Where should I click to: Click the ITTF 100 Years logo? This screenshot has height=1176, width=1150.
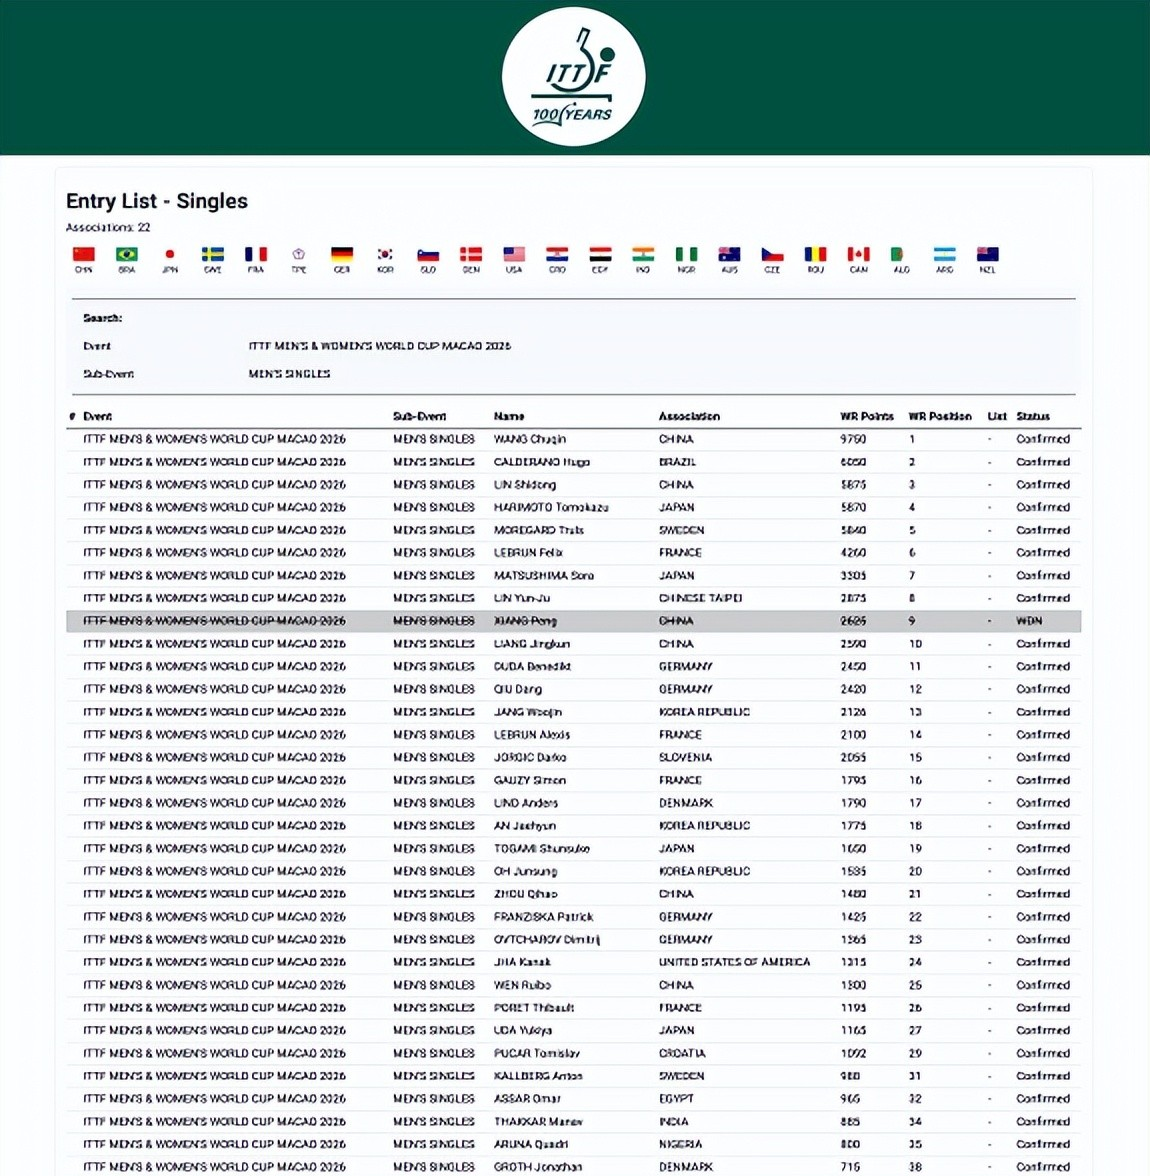(573, 76)
